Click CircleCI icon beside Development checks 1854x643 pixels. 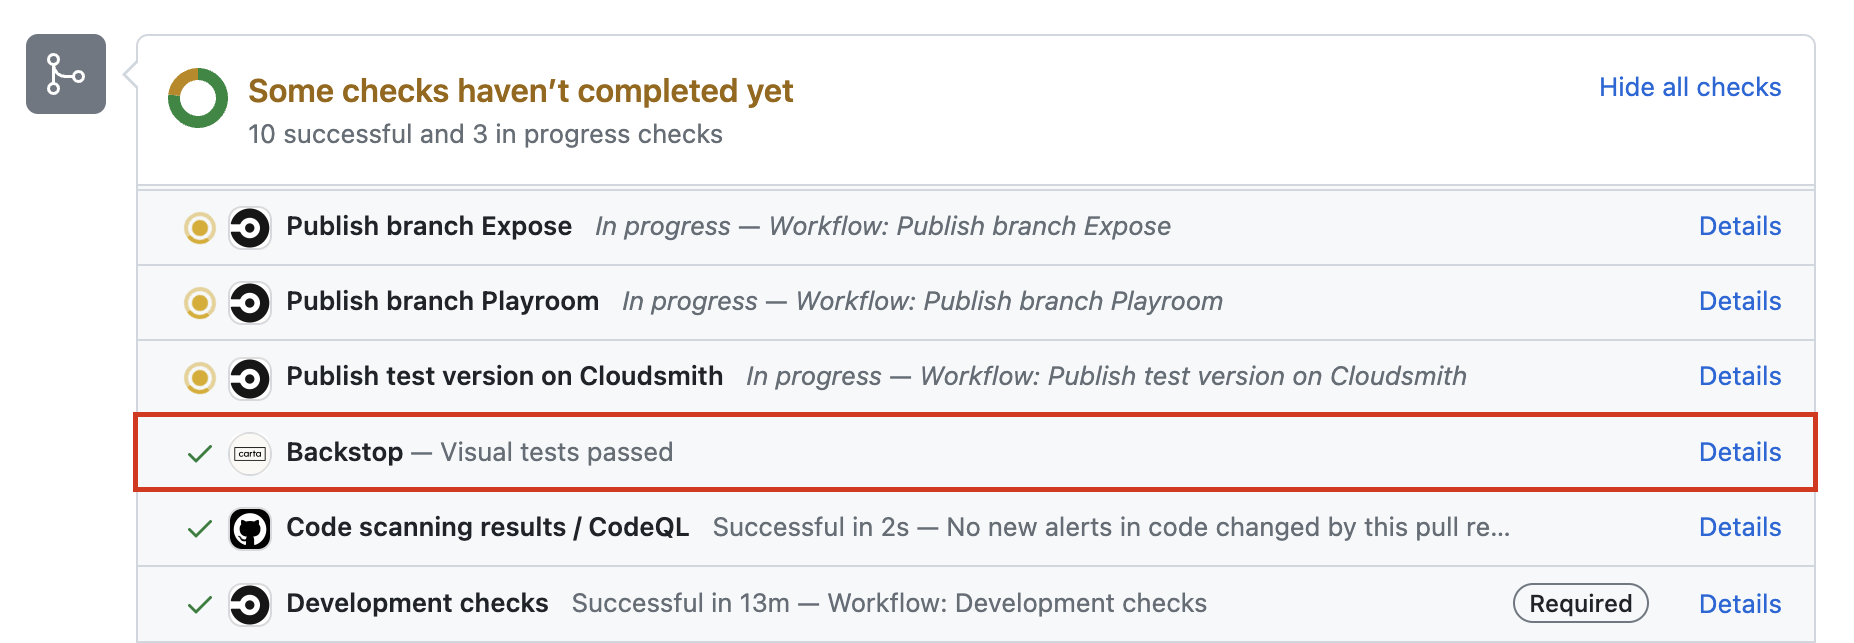click(250, 604)
